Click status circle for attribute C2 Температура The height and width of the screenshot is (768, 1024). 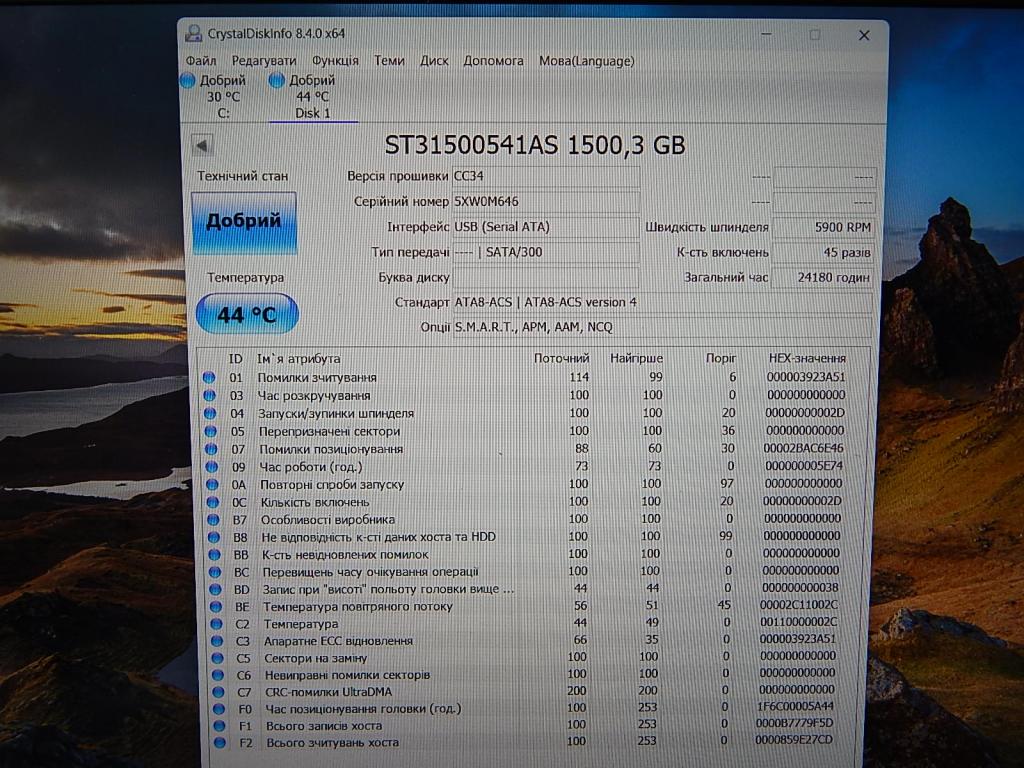click(x=213, y=623)
